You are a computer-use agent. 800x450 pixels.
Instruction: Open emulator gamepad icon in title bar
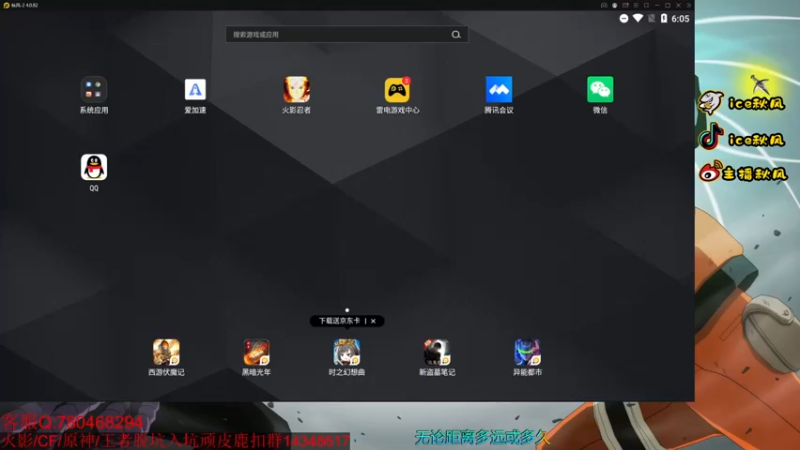click(604, 5)
